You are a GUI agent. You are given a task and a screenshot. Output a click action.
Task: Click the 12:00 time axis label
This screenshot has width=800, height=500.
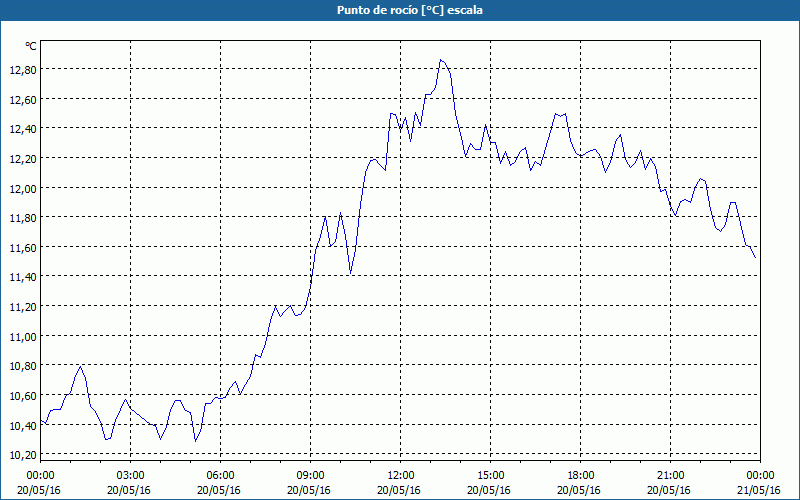pyautogui.click(x=401, y=476)
